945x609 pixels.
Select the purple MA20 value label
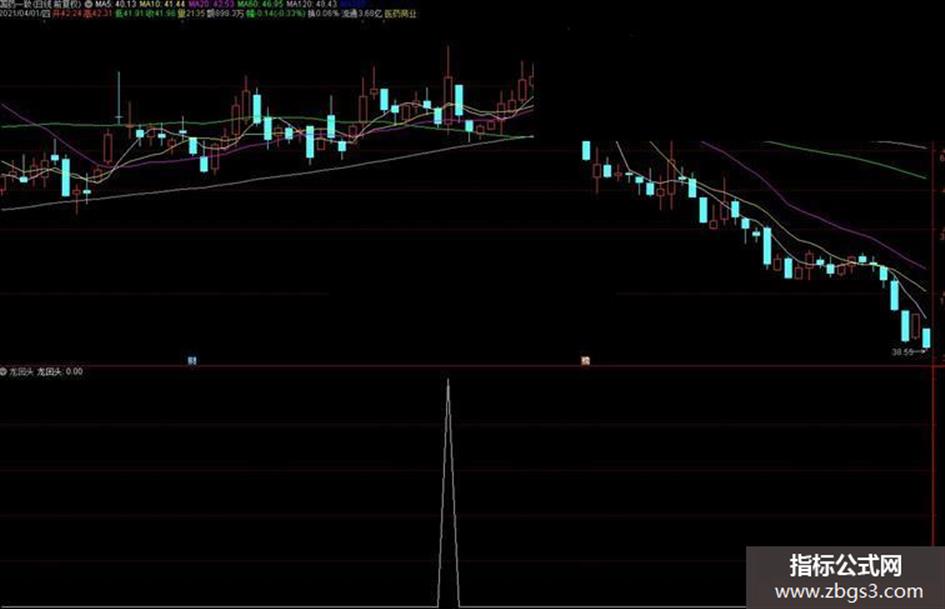pyautogui.click(x=211, y=4)
